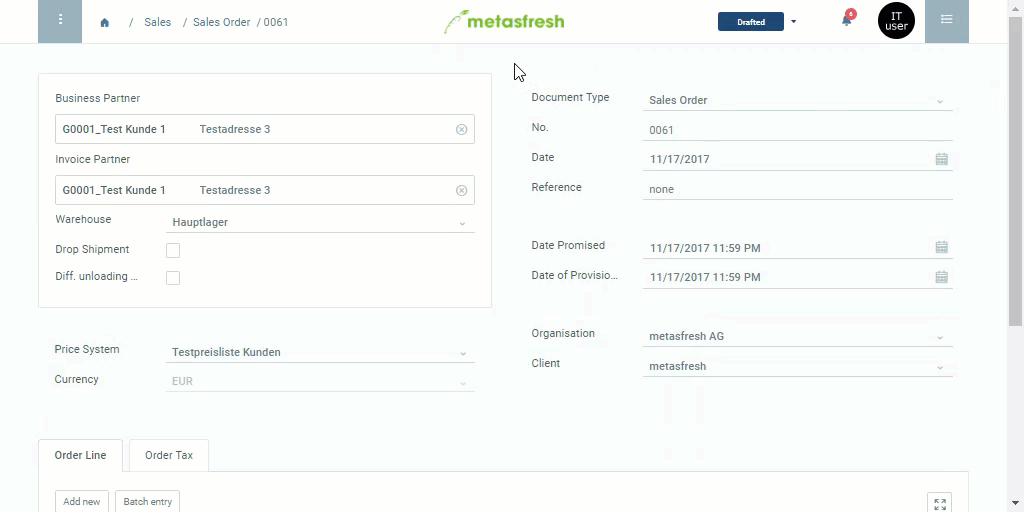Open calendar for Date Promised
The width and height of the screenshot is (1024, 512).
click(x=941, y=248)
